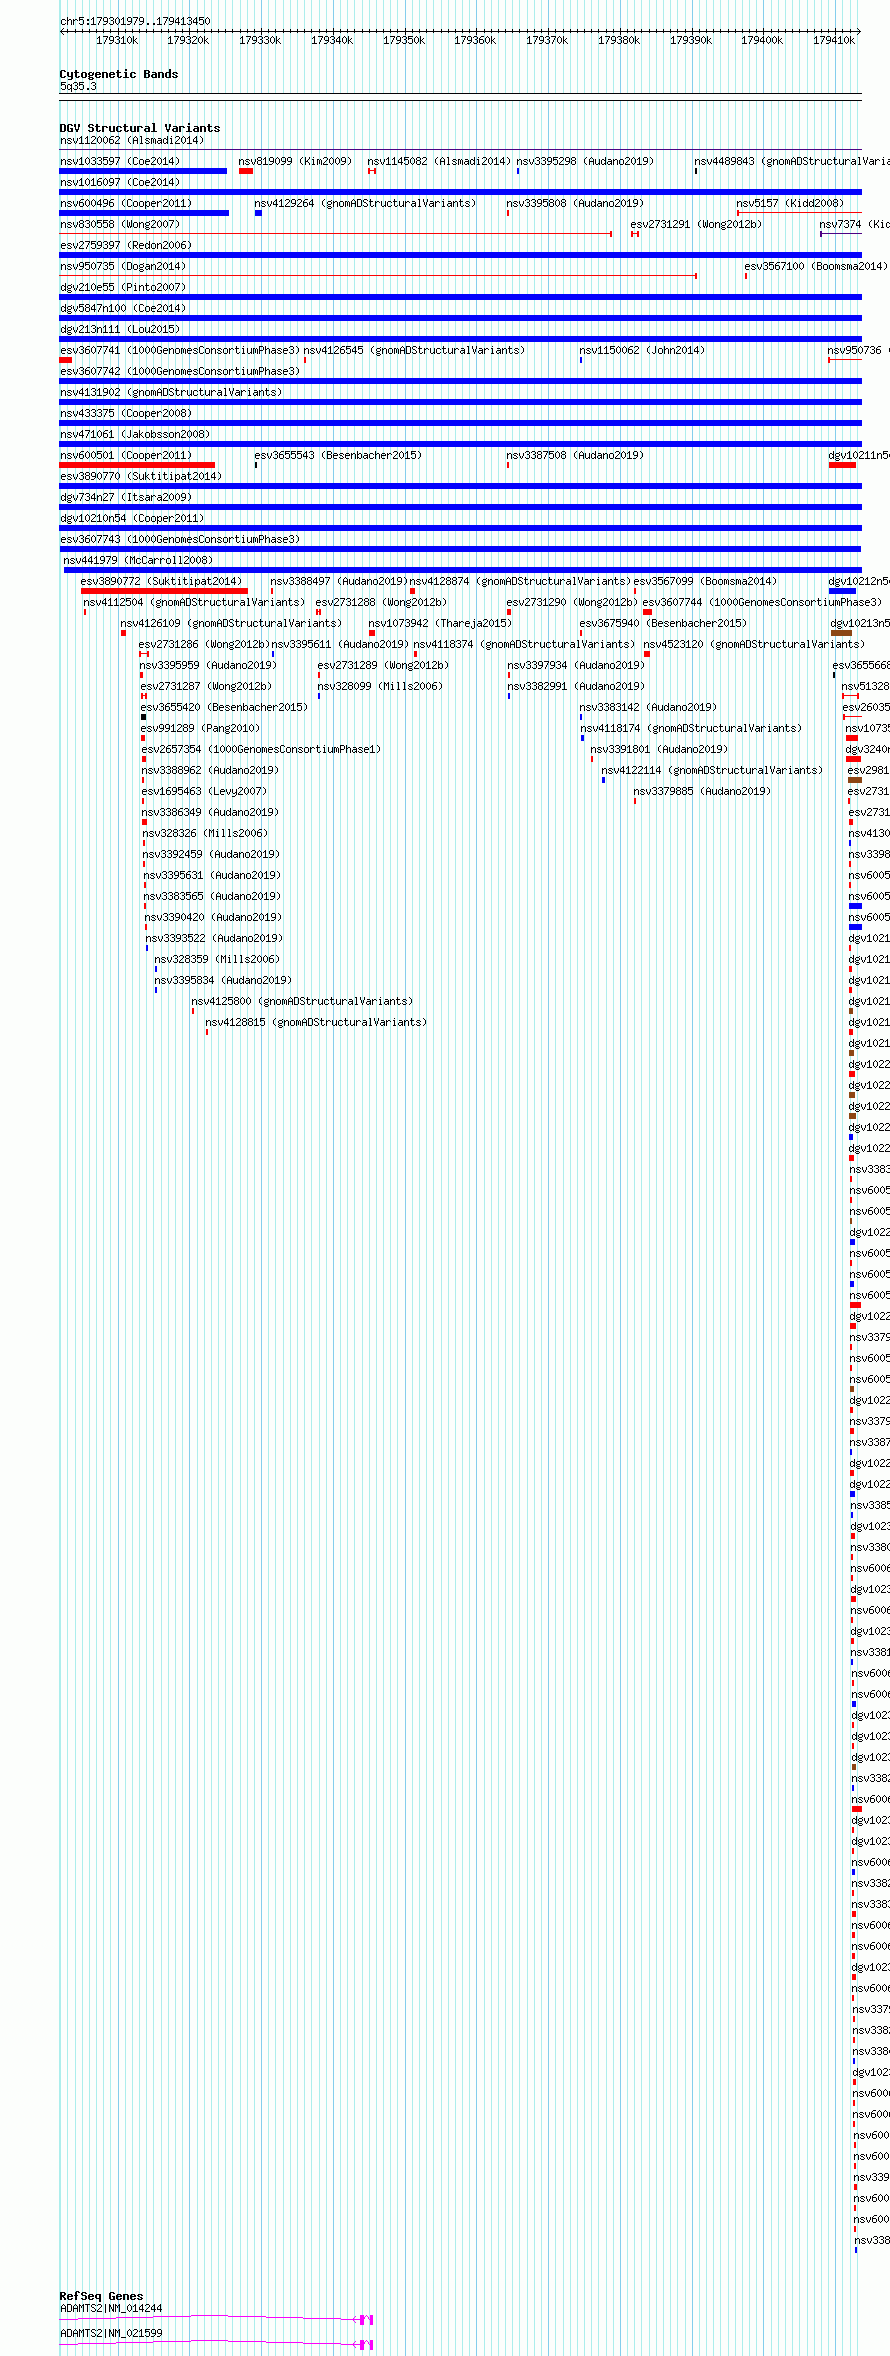Click the chr5:179301979..179413450 coordinate label
The width and height of the screenshot is (890, 2356).
pos(135,21)
